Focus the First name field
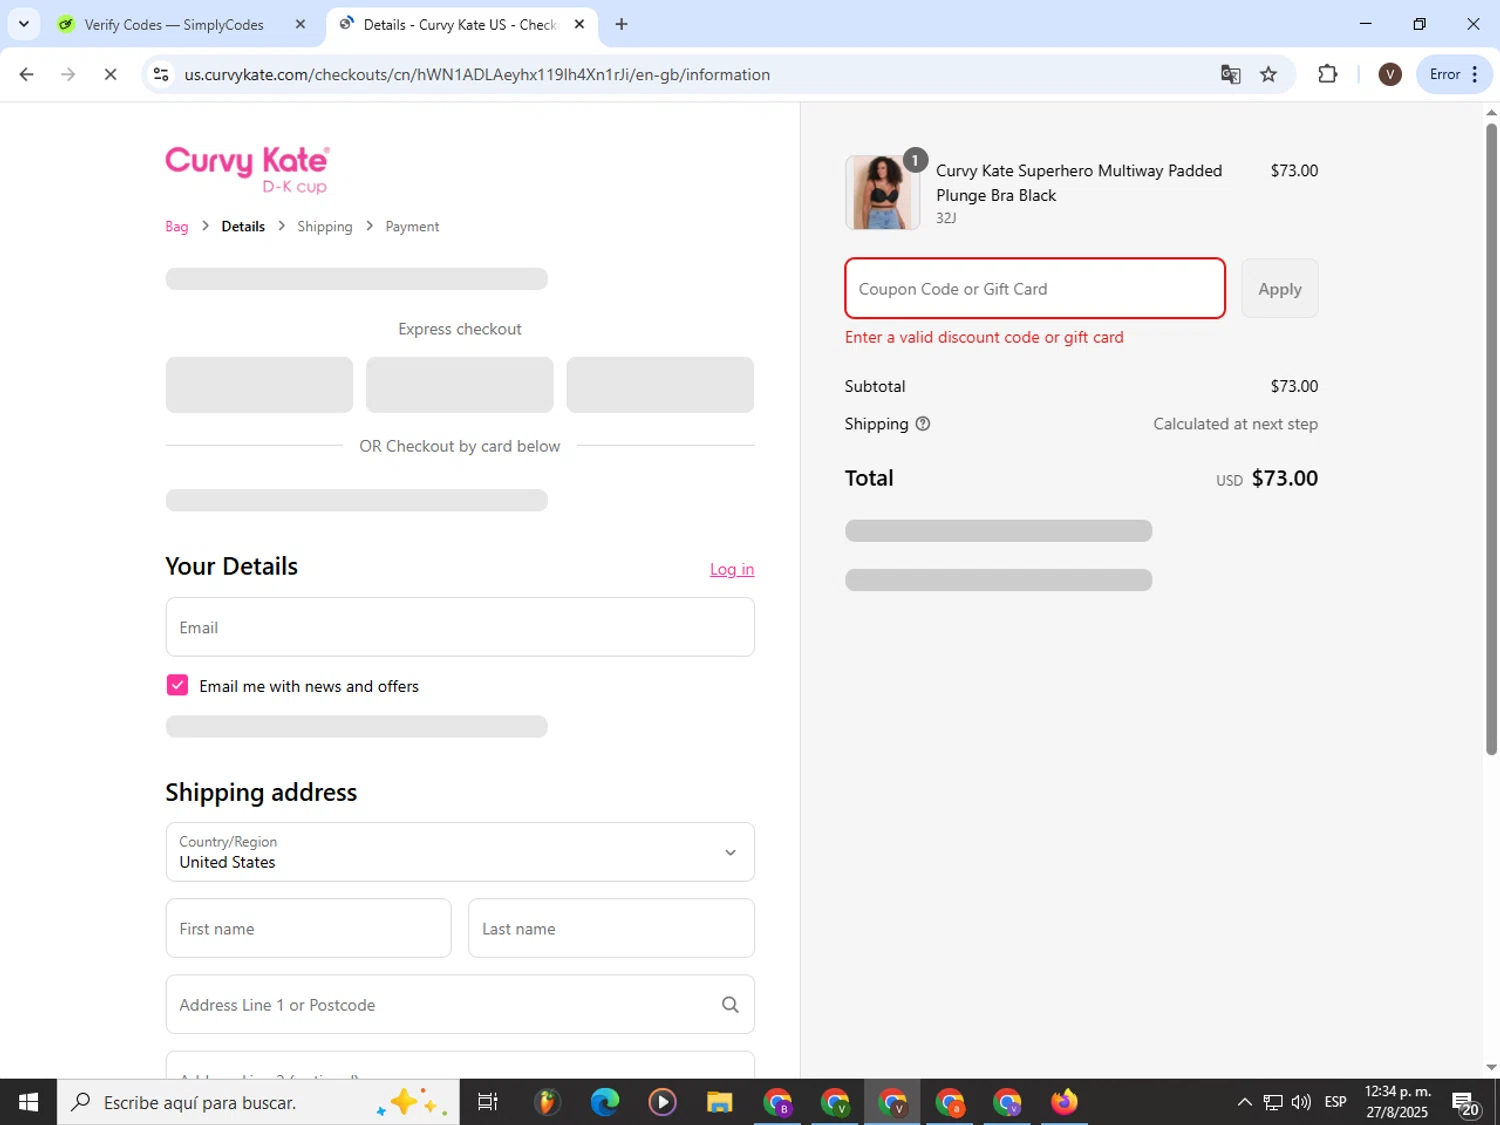1500x1125 pixels. pos(308,928)
